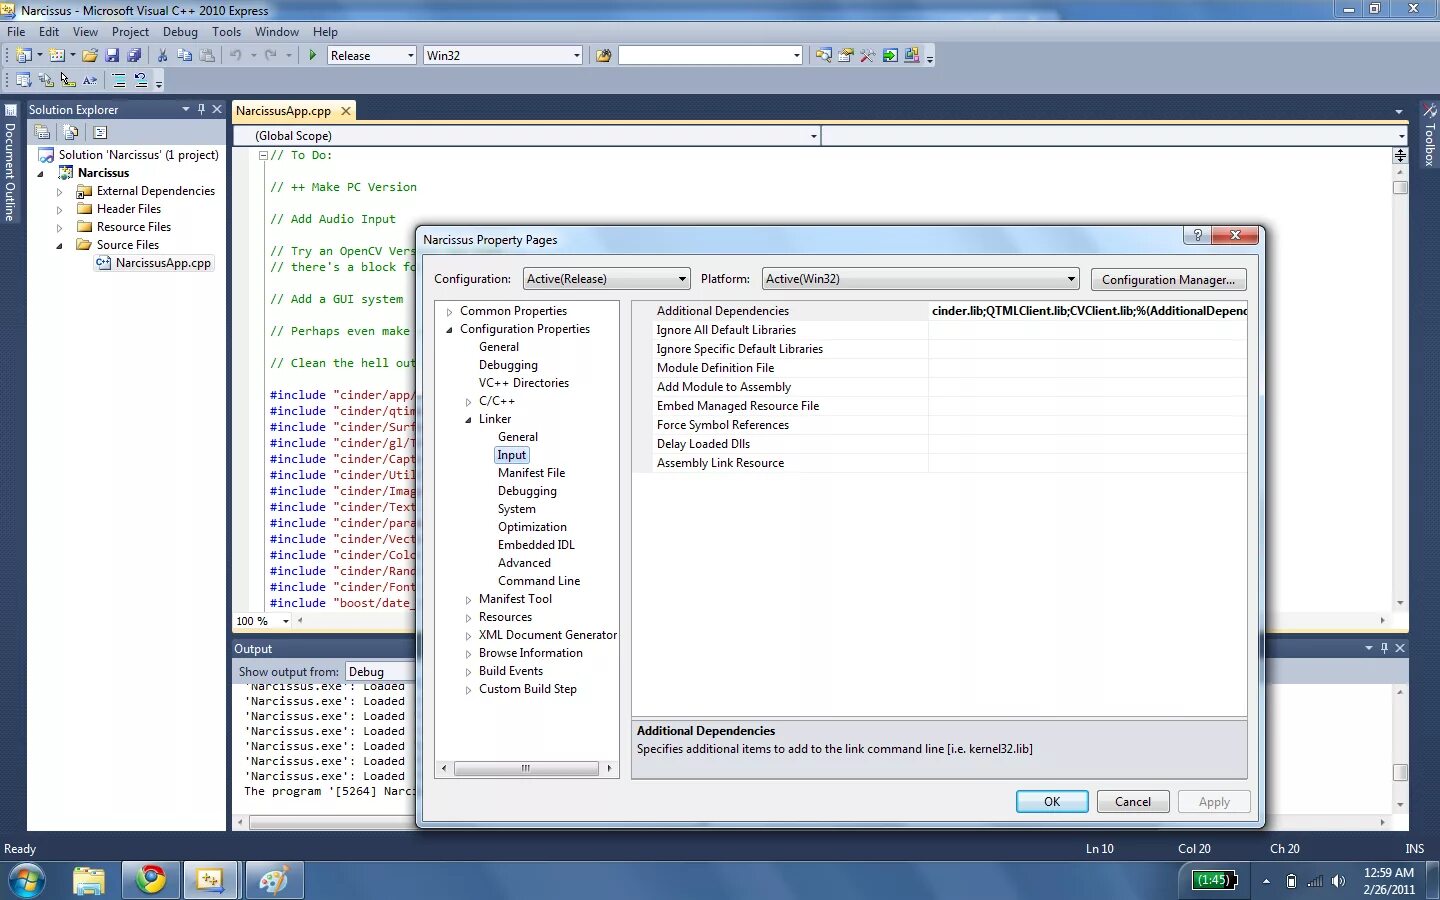Click Cancel in Property Pages dialog
This screenshot has width=1440, height=900.
click(x=1133, y=802)
